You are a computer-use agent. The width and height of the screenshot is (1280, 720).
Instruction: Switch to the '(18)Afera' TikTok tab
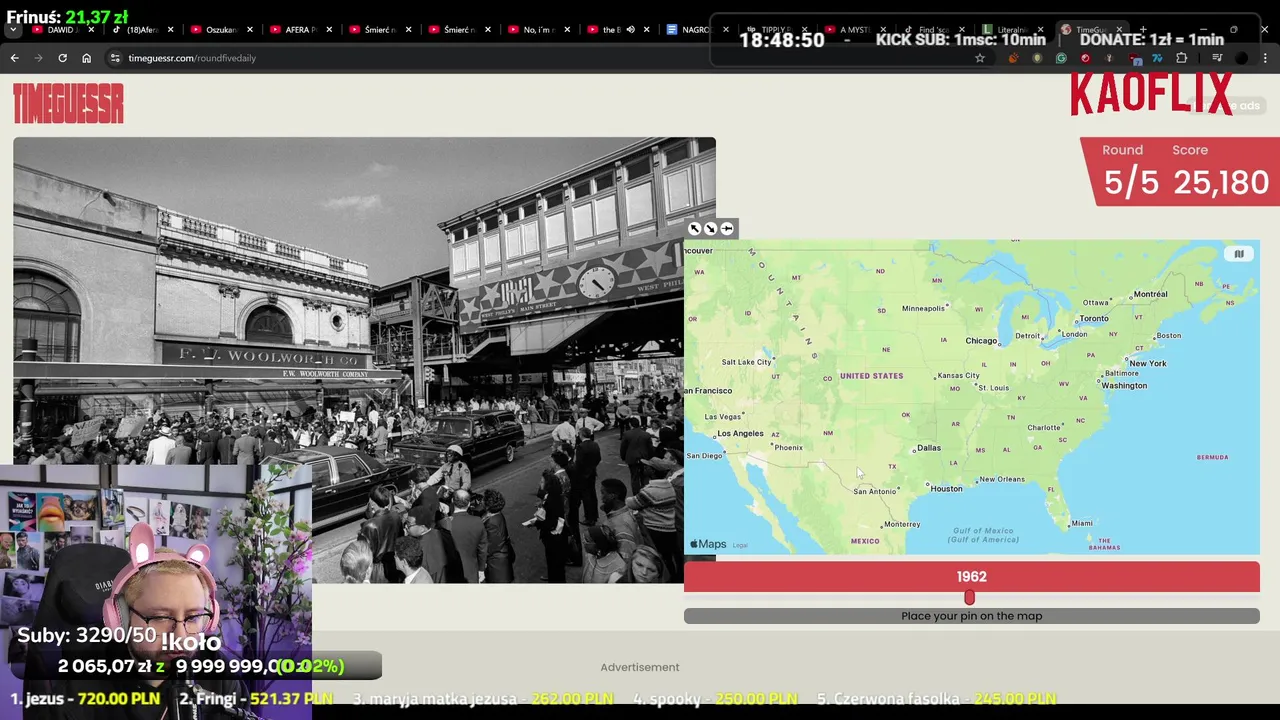pos(137,30)
